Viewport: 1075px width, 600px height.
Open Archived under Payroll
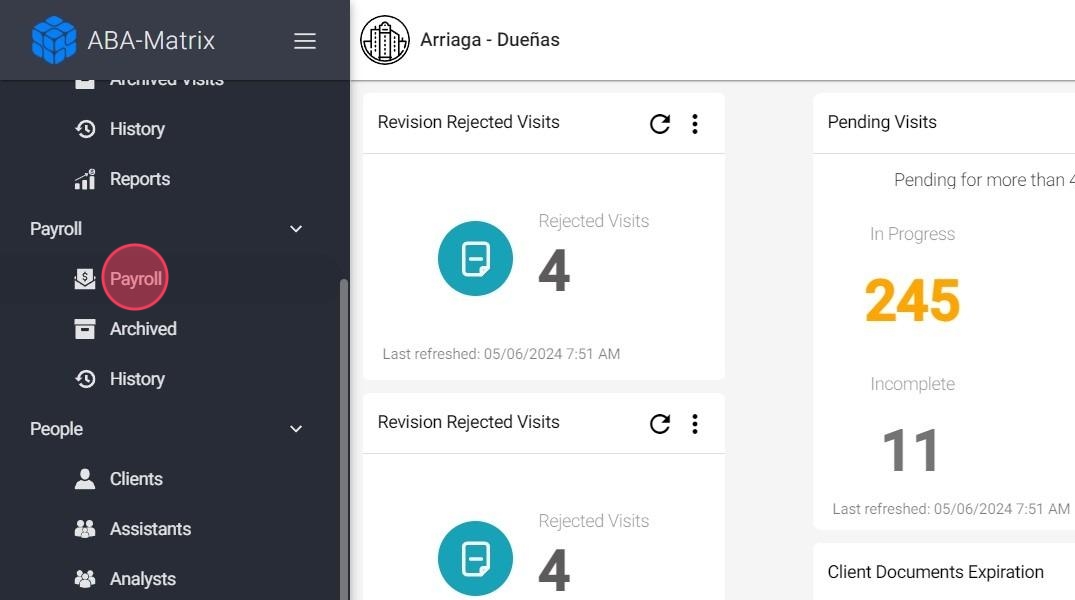click(143, 329)
